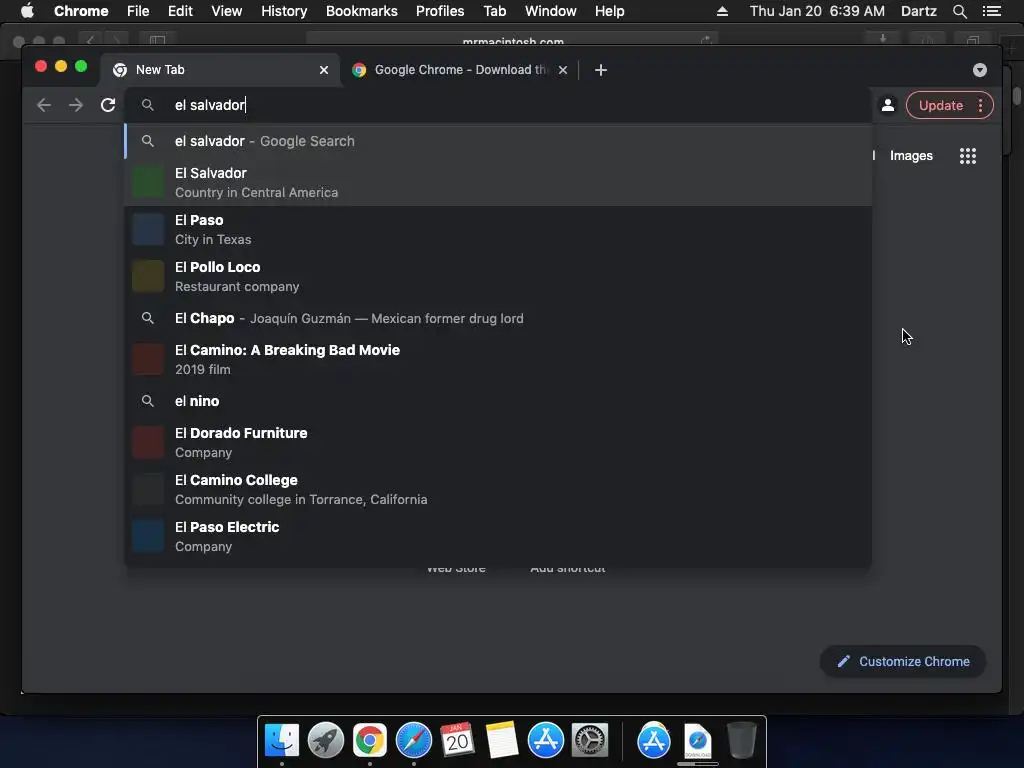Viewport: 1024px width, 768px height.
Task: Open the History menu
Action: pyautogui.click(x=284, y=11)
